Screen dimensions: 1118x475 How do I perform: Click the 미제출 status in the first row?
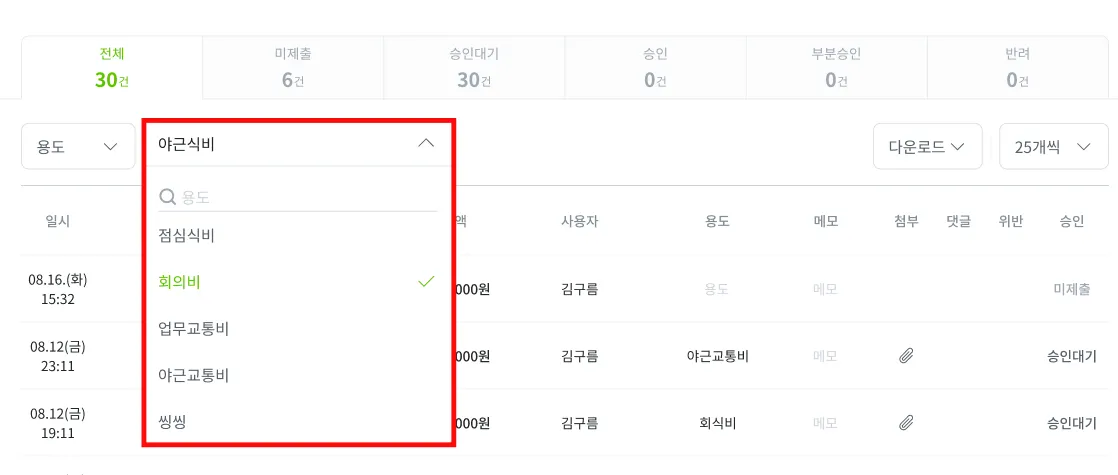(1071, 289)
